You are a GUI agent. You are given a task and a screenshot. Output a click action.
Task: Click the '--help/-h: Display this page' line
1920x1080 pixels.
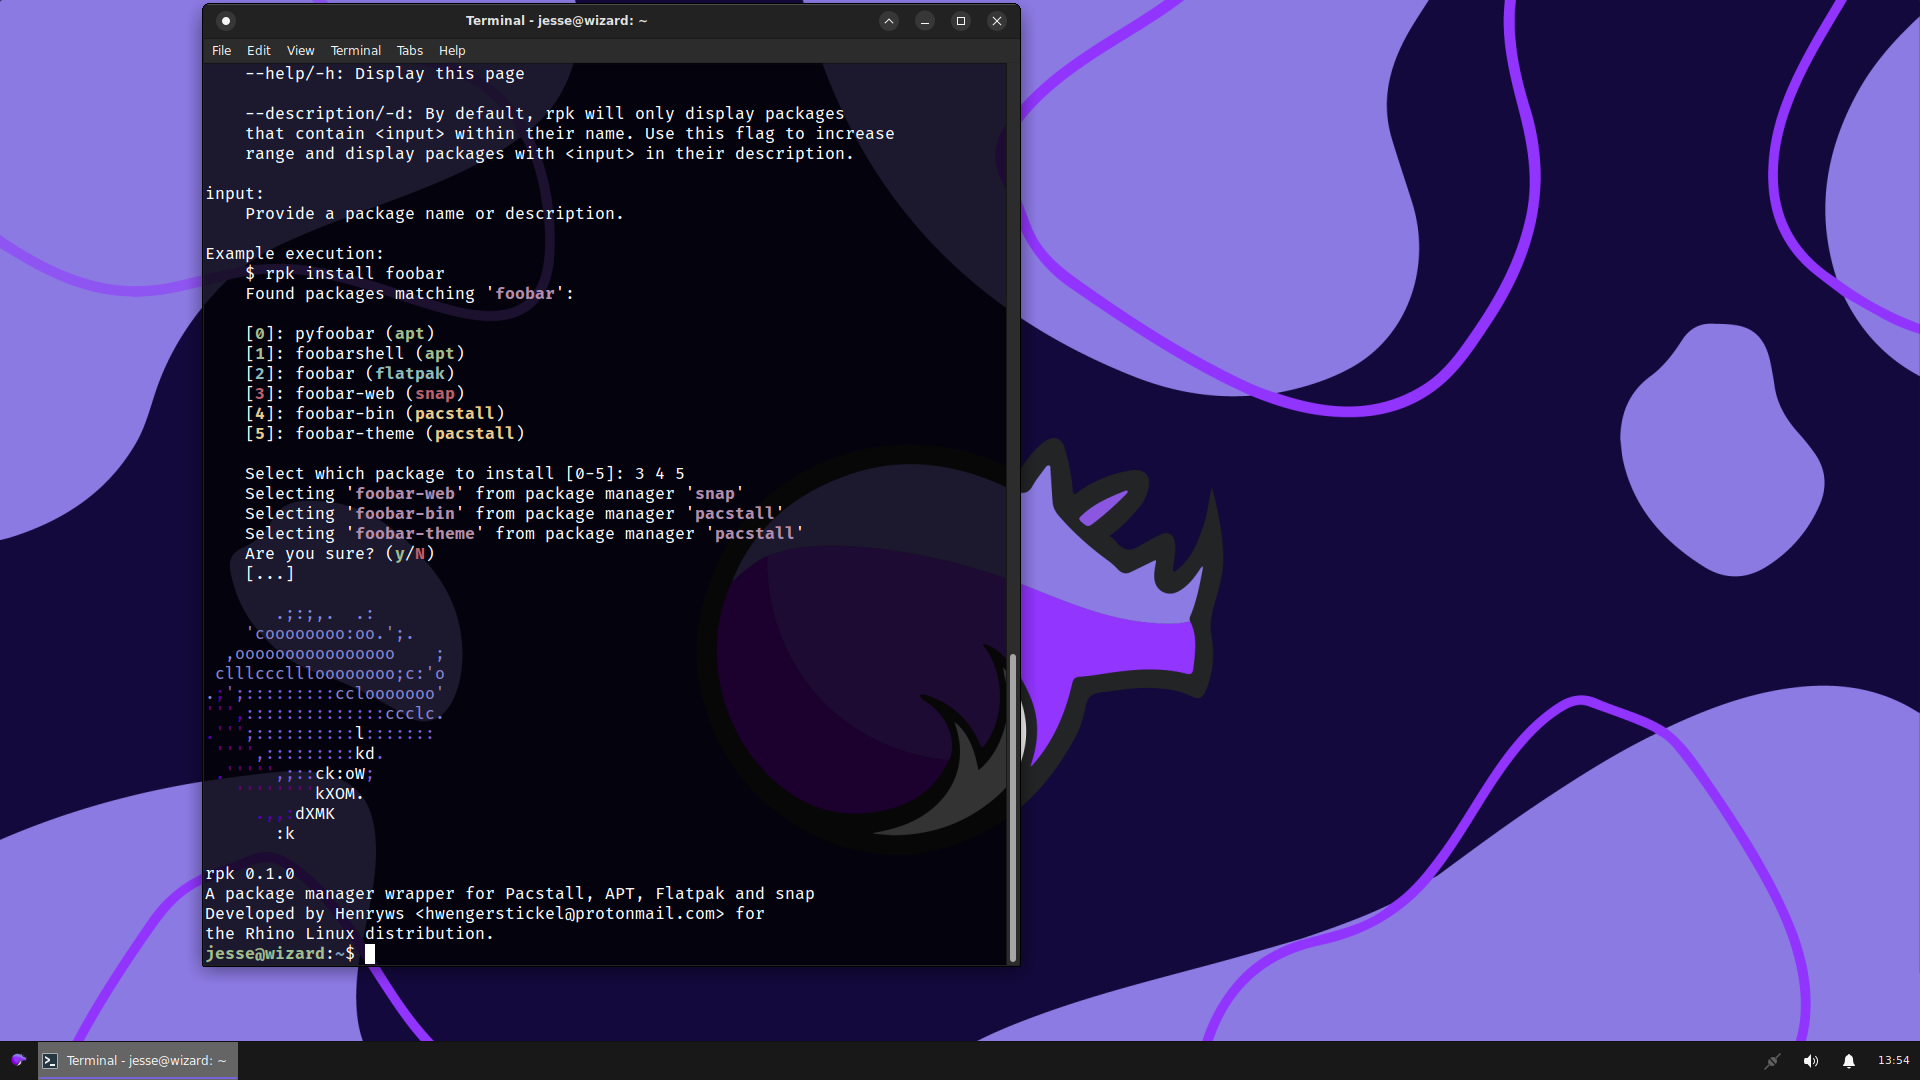[x=385, y=74]
